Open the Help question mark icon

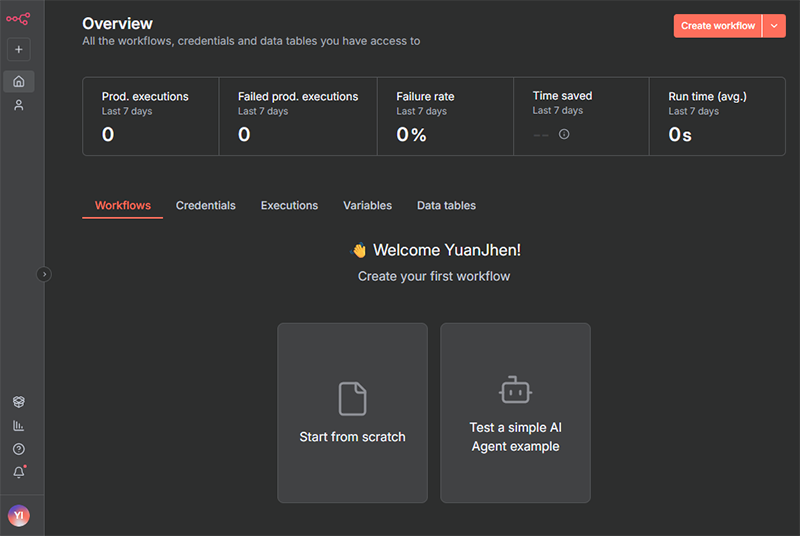[18, 450]
